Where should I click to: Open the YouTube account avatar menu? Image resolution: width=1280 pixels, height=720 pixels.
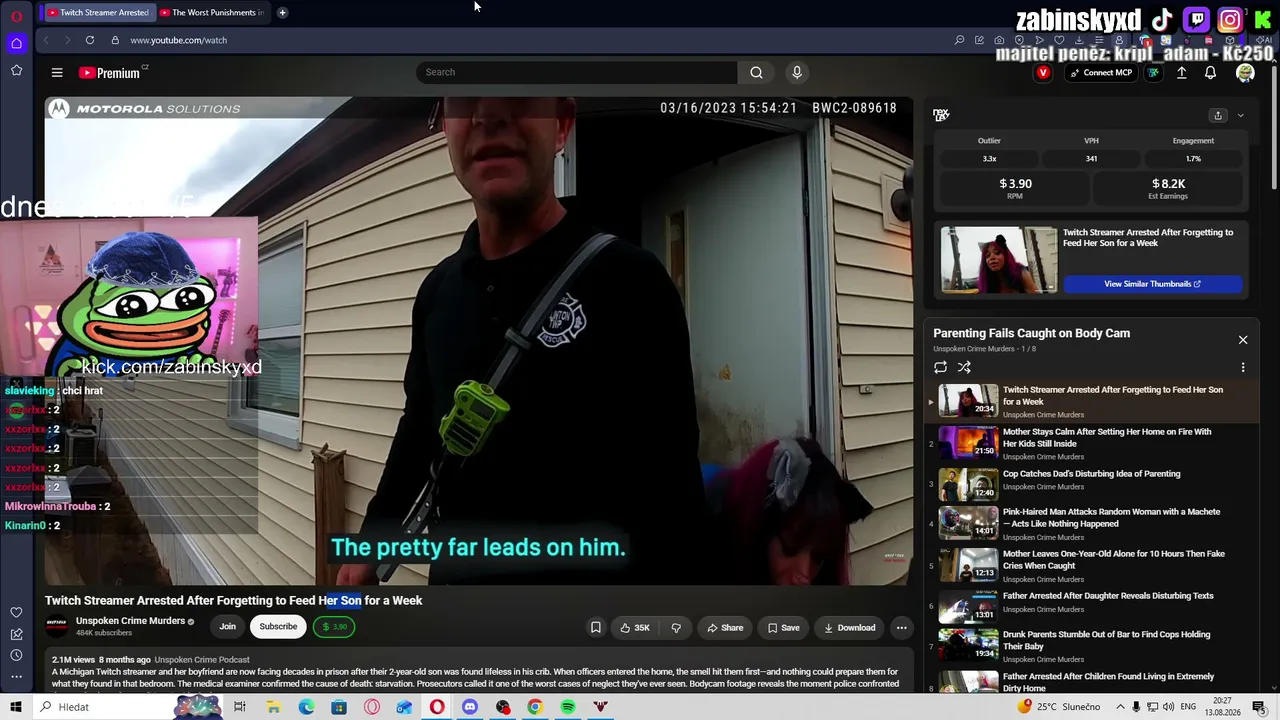point(1245,73)
